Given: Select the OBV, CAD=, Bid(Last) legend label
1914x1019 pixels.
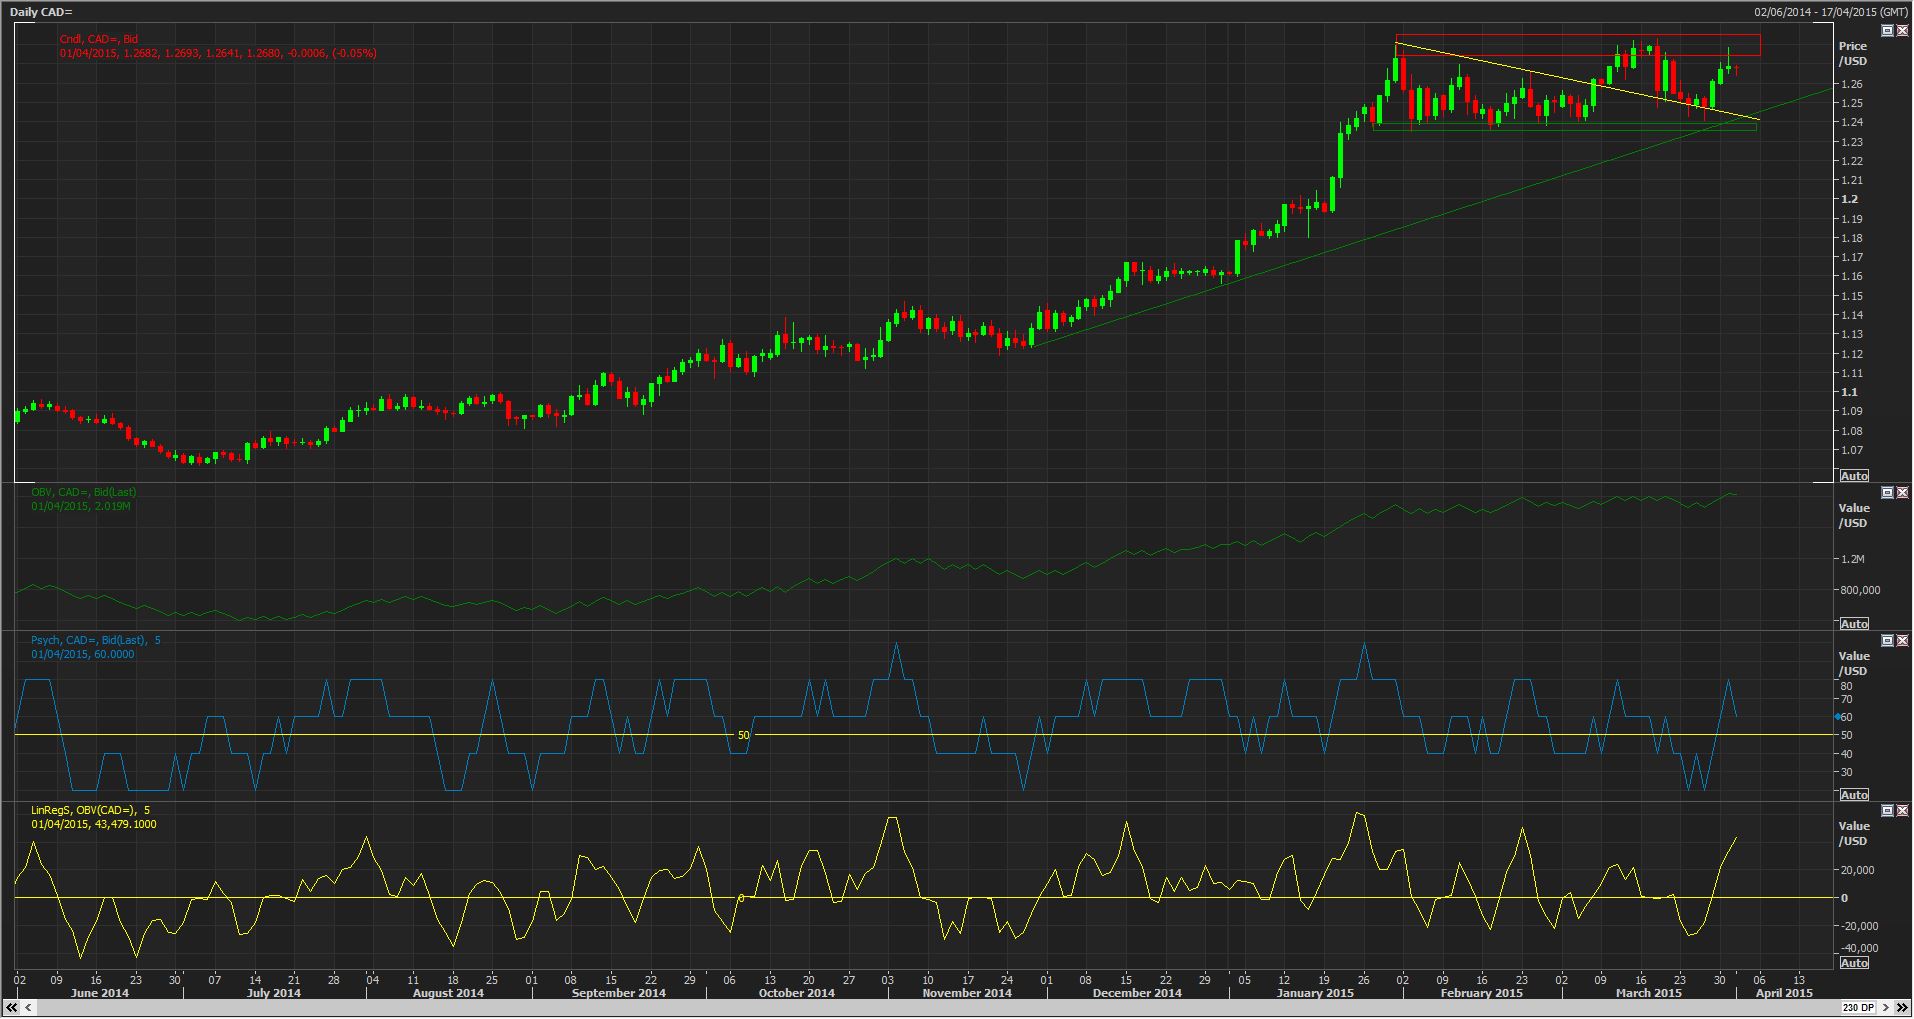Looking at the screenshot, I should pos(83,492).
